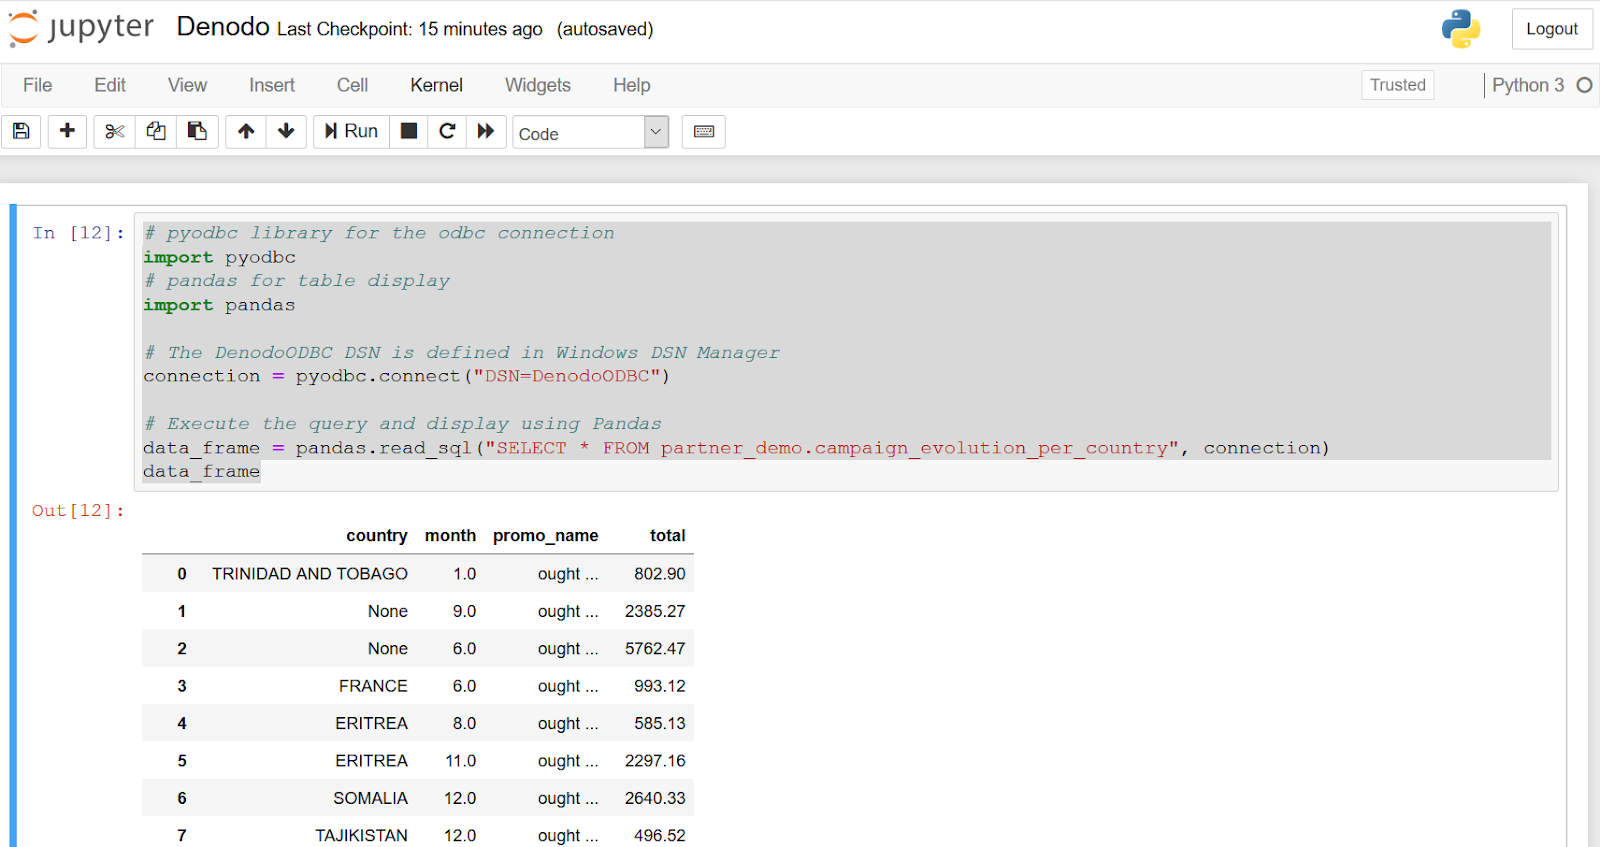This screenshot has height=847, width=1600.
Task: Open the Widgets menu
Action: [538, 85]
